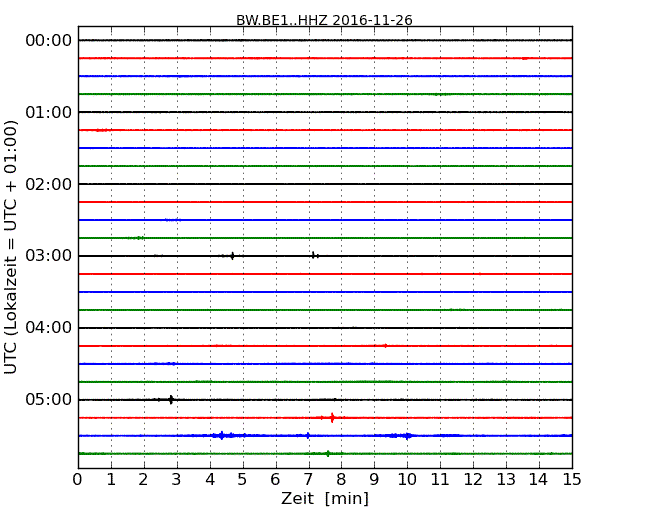The width and height of the screenshot is (650, 520).
Task: Click the red blip near minute 9.3
Action: [x=385, y=346]
